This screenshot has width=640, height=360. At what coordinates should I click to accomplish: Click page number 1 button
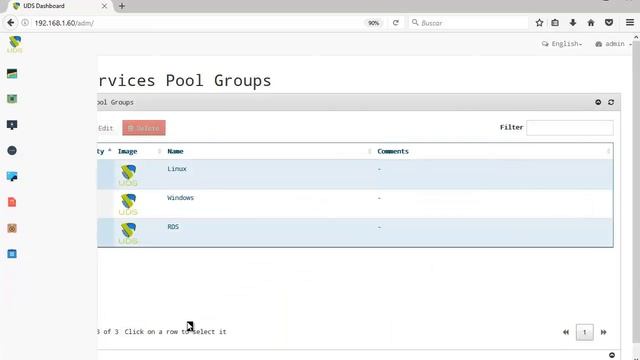(584, 332)
